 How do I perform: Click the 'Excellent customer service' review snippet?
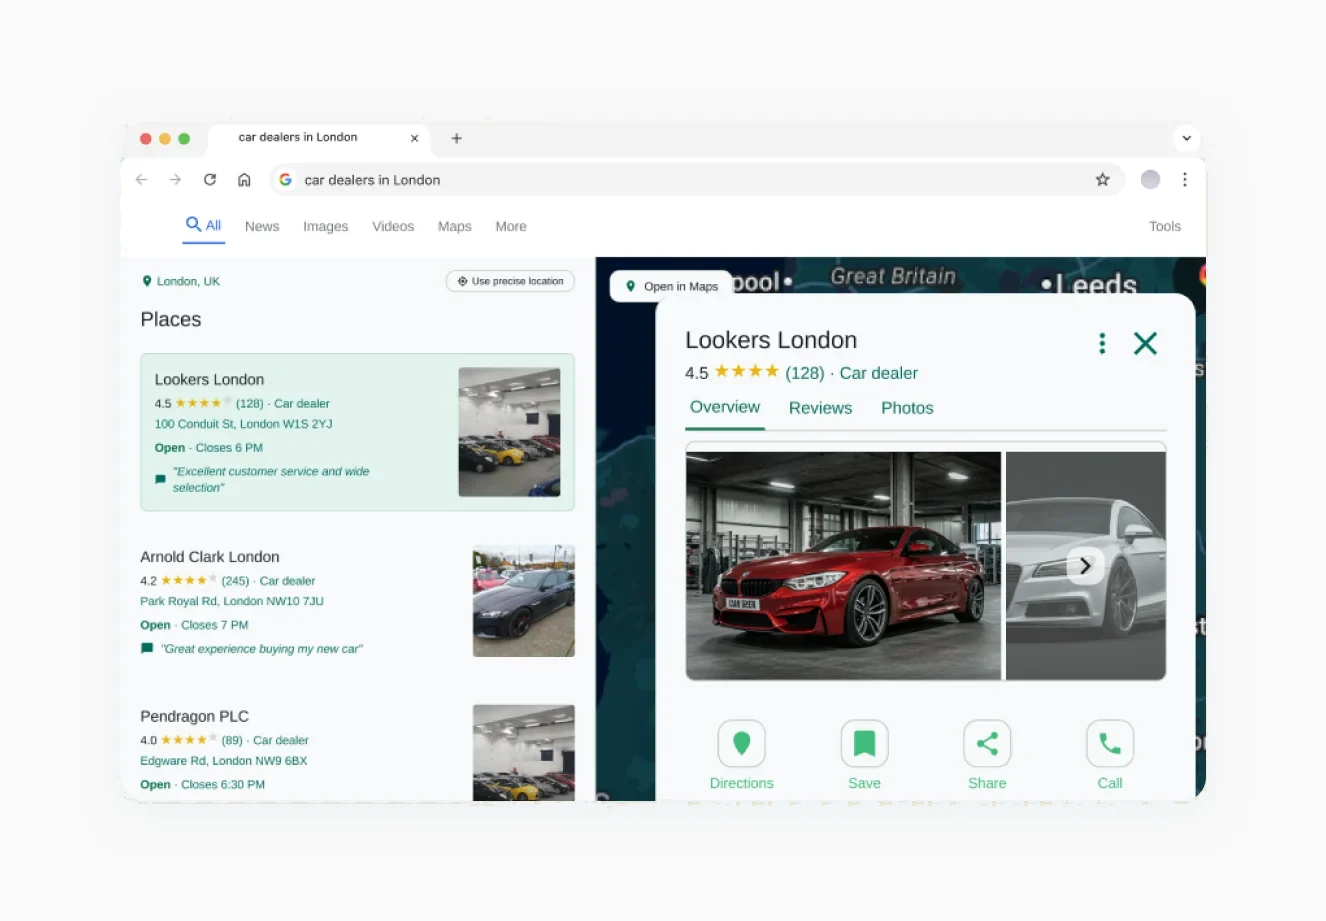pos(271,479)
